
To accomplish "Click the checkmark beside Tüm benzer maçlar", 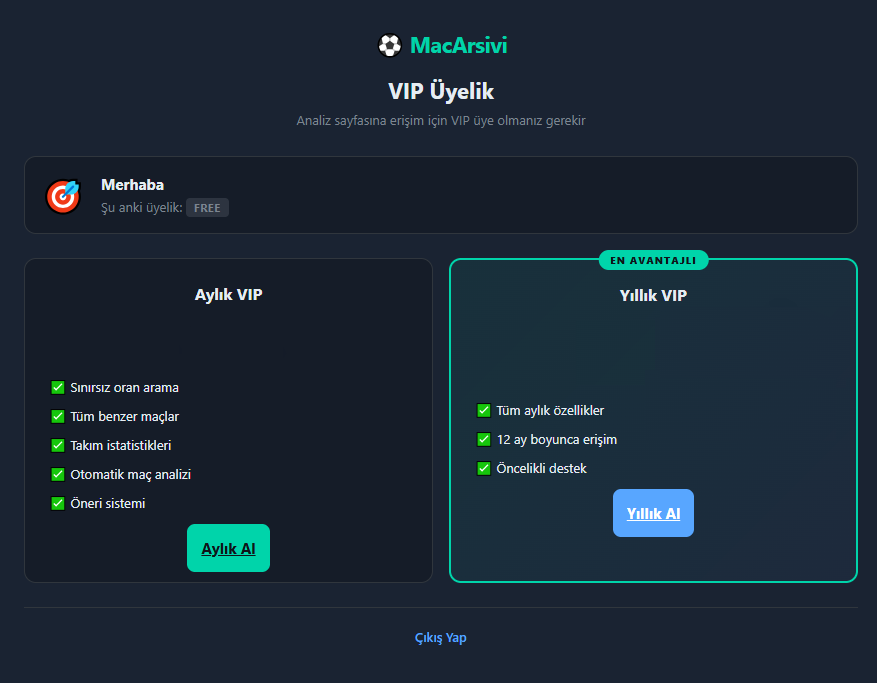I will (58, 416).
